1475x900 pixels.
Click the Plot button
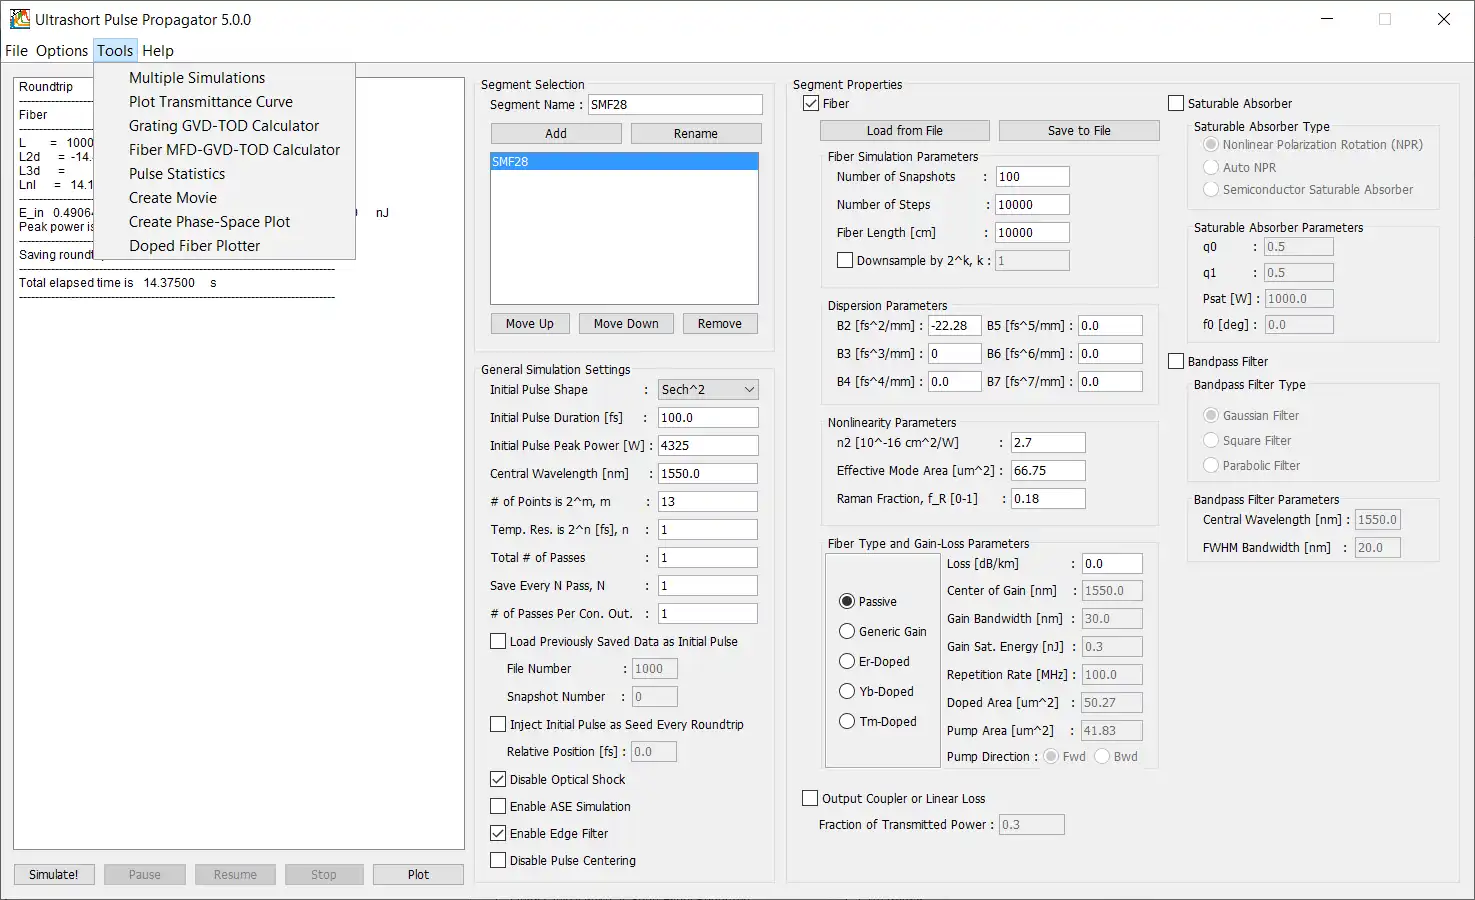(418, 874)
